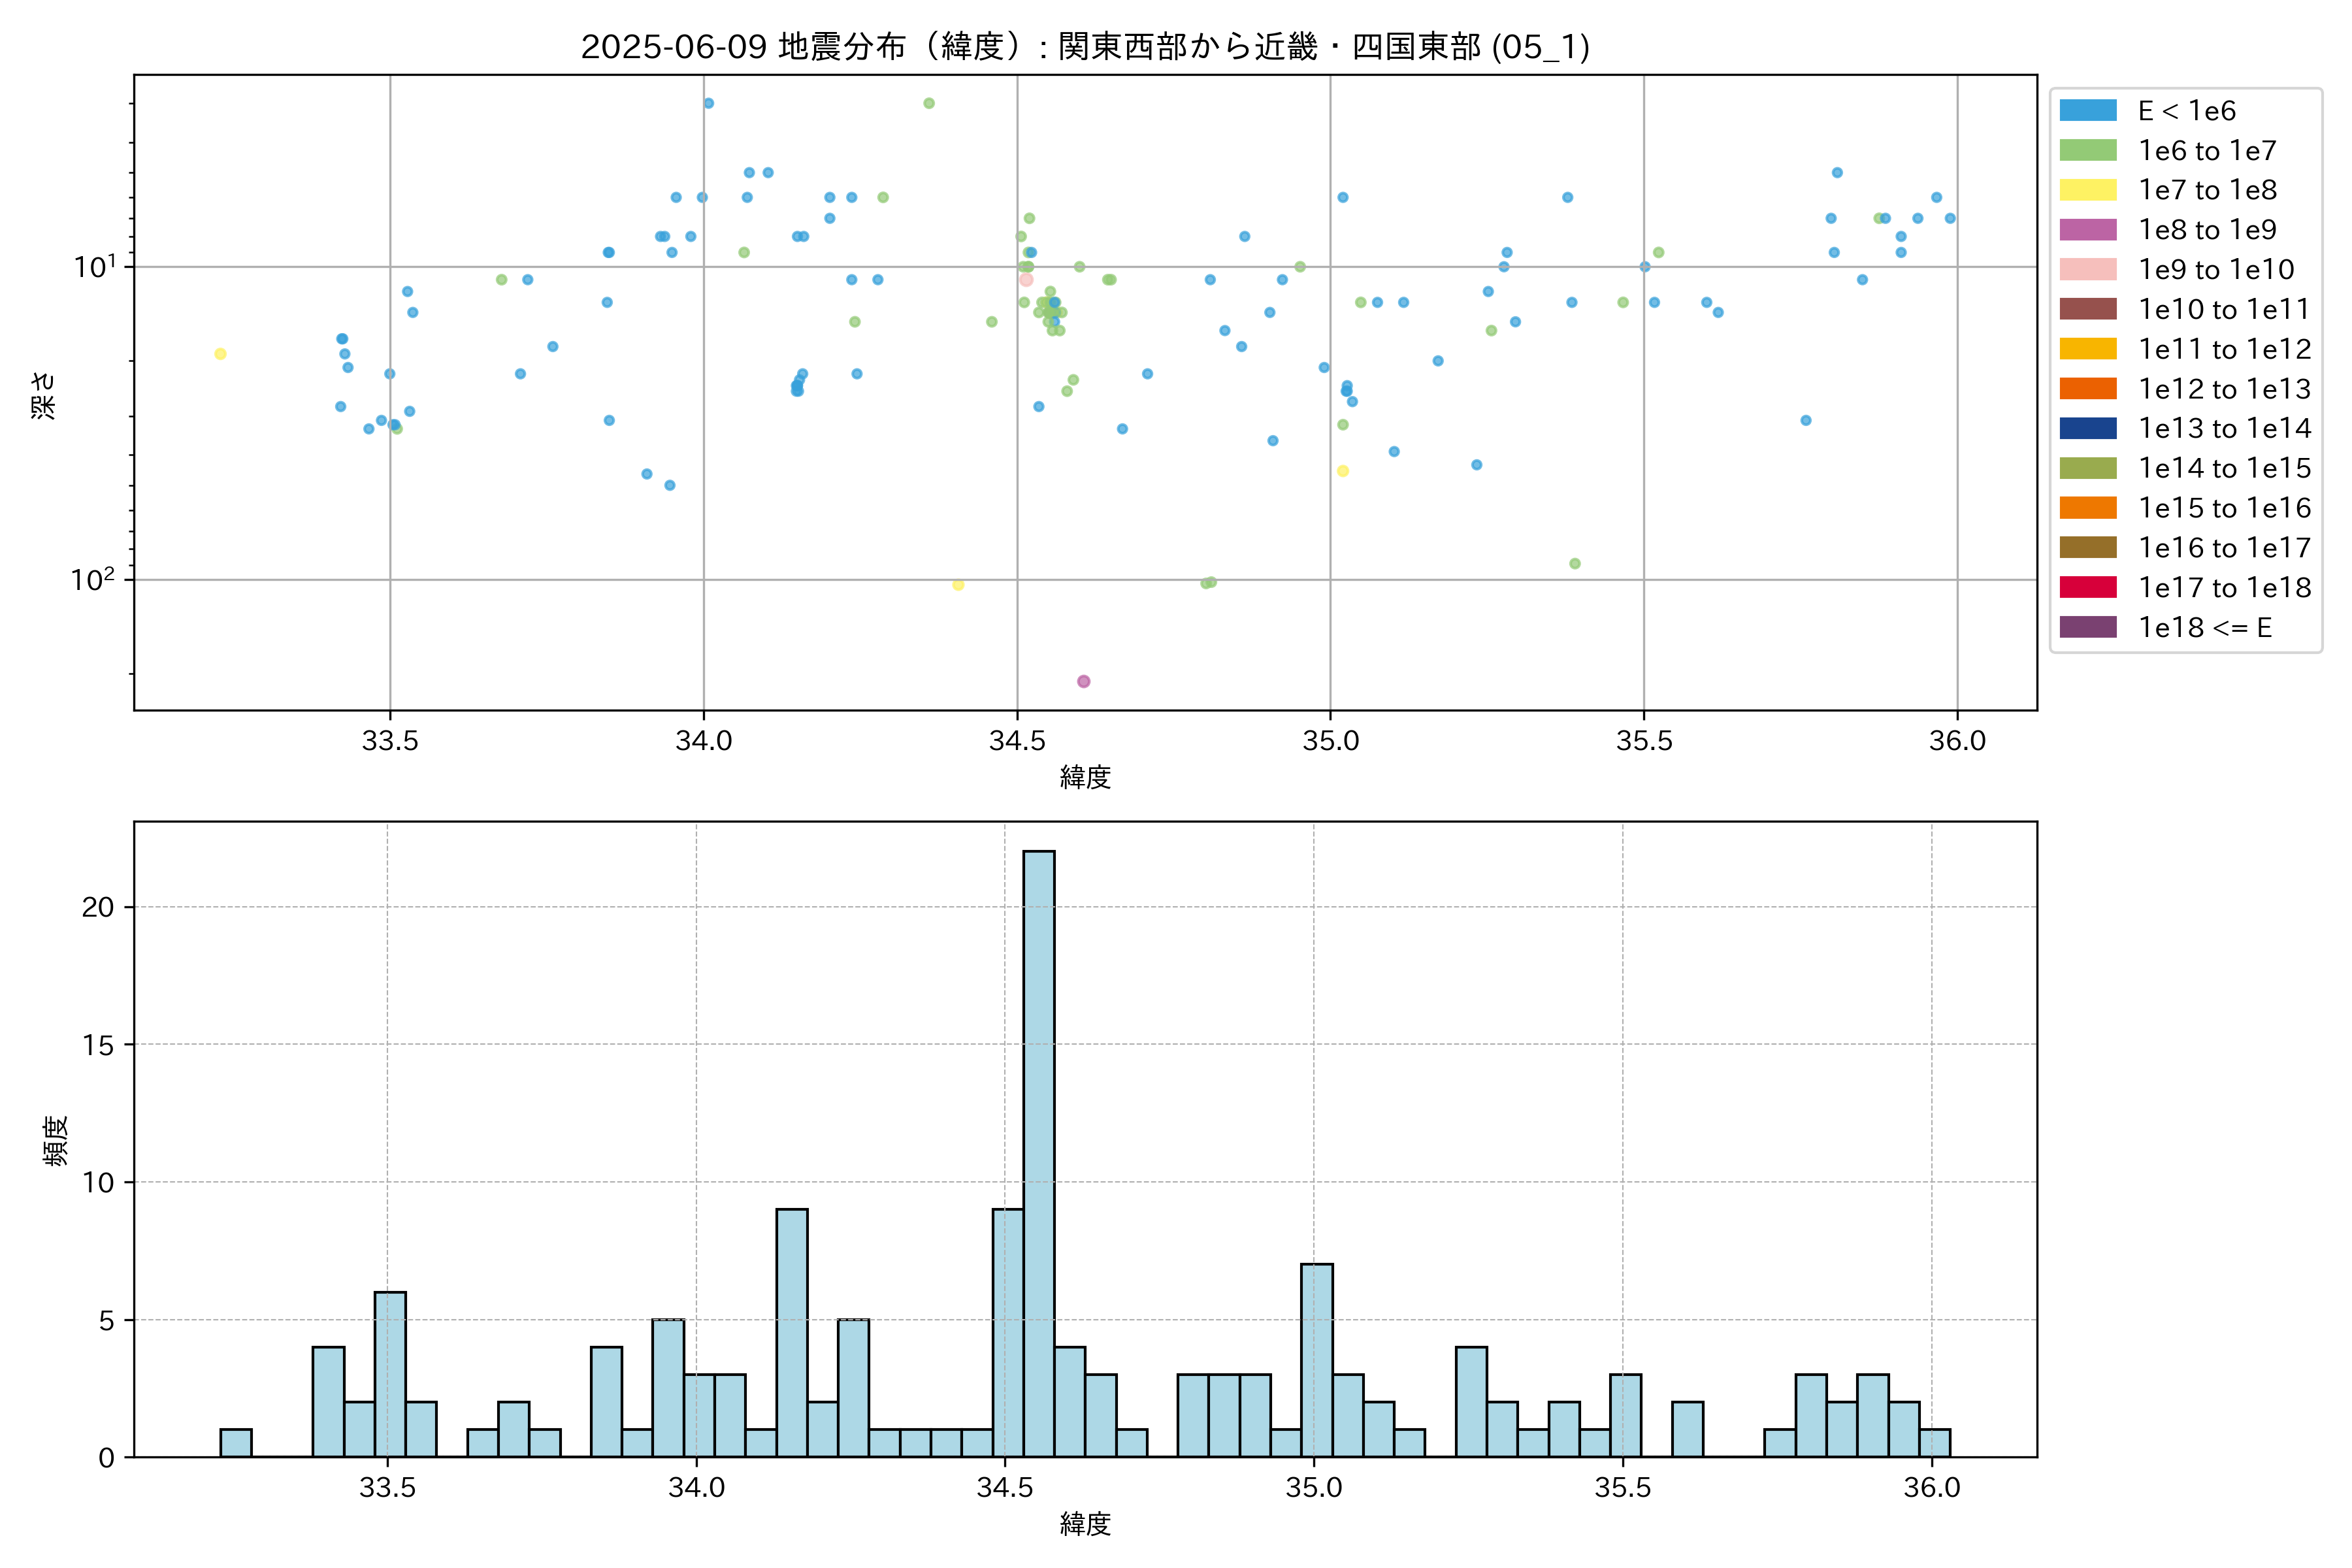Screen dimensions: 2352x1568
Task: Click the tallest histogram bar near 34.5
Action: tap(1038, 1150)
